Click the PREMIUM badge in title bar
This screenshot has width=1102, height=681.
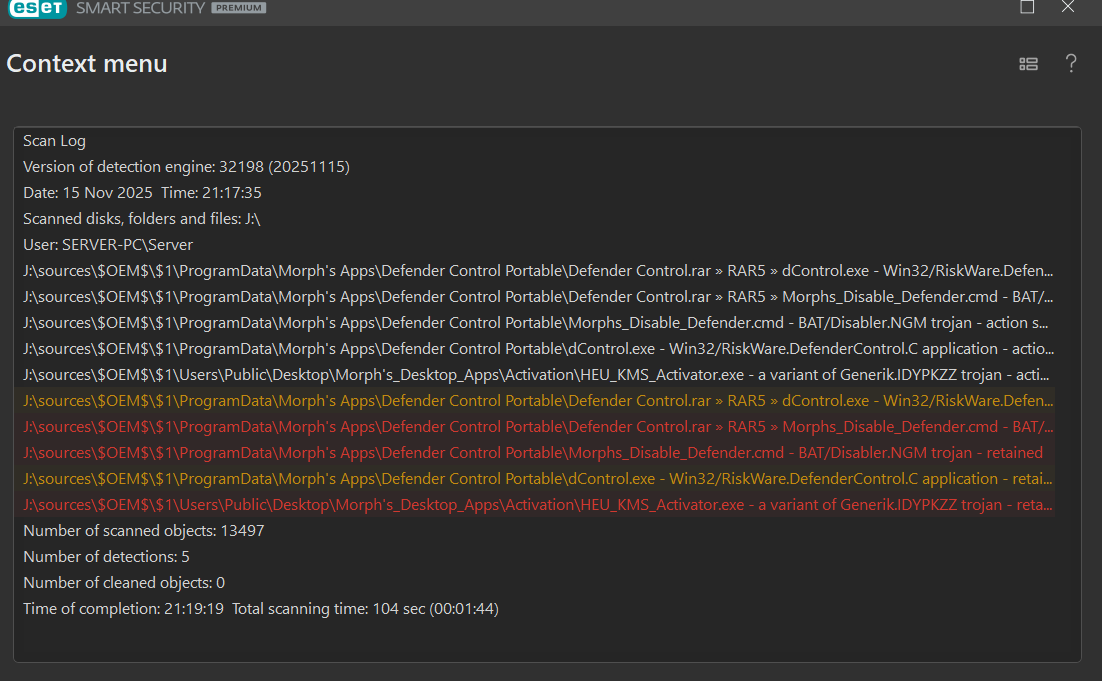238,8
